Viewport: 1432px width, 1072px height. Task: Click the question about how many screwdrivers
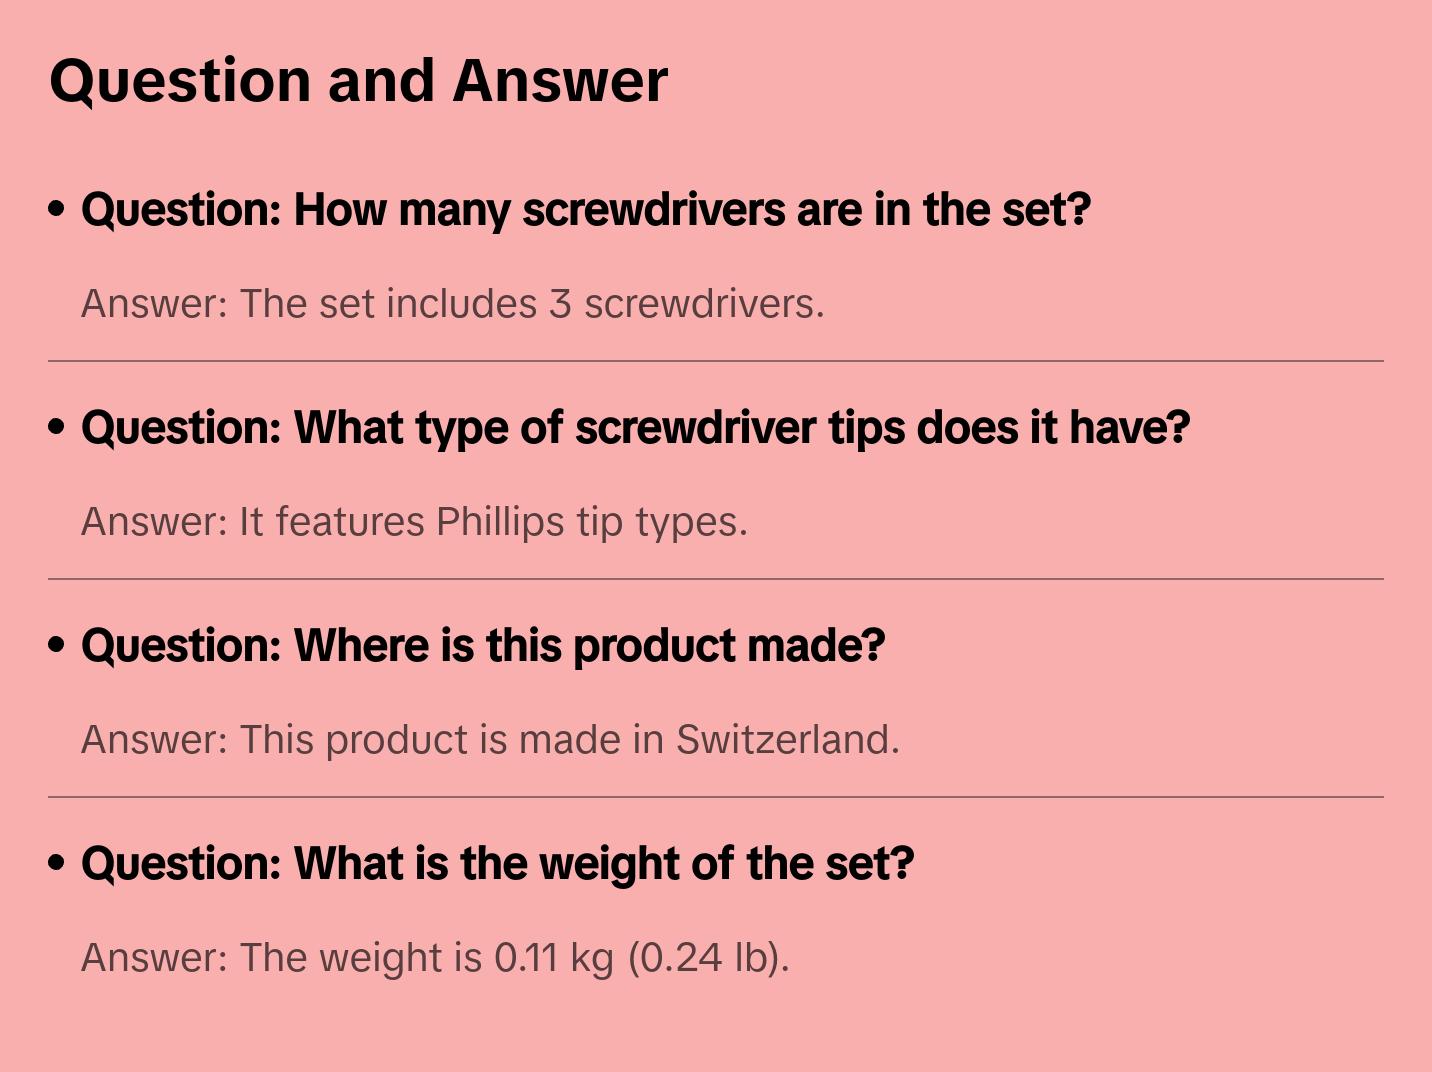585,210
